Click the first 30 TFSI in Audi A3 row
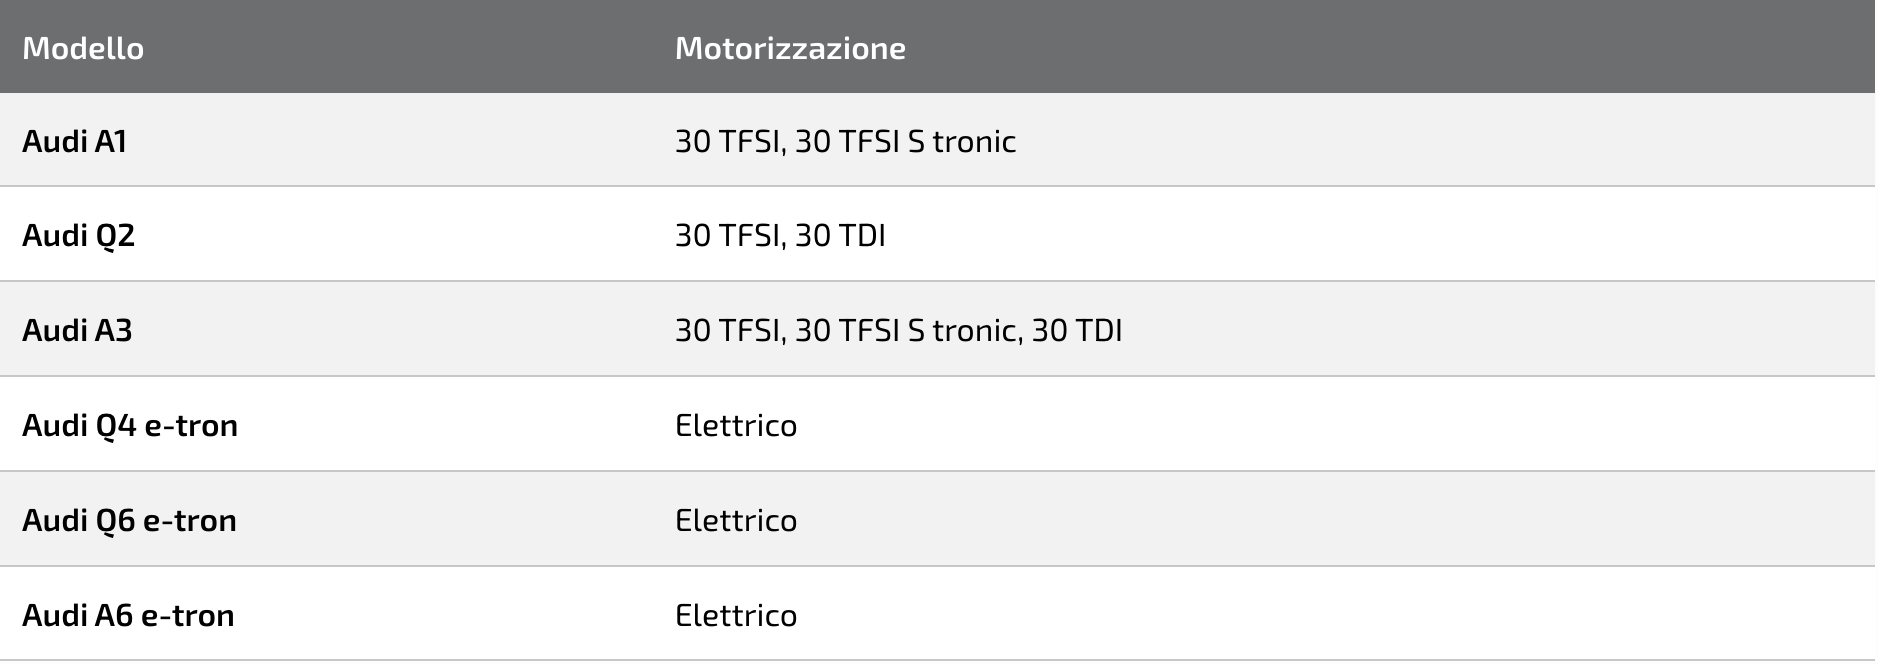This screenshot has height=664, width=1878. click(x=728, y=330)
